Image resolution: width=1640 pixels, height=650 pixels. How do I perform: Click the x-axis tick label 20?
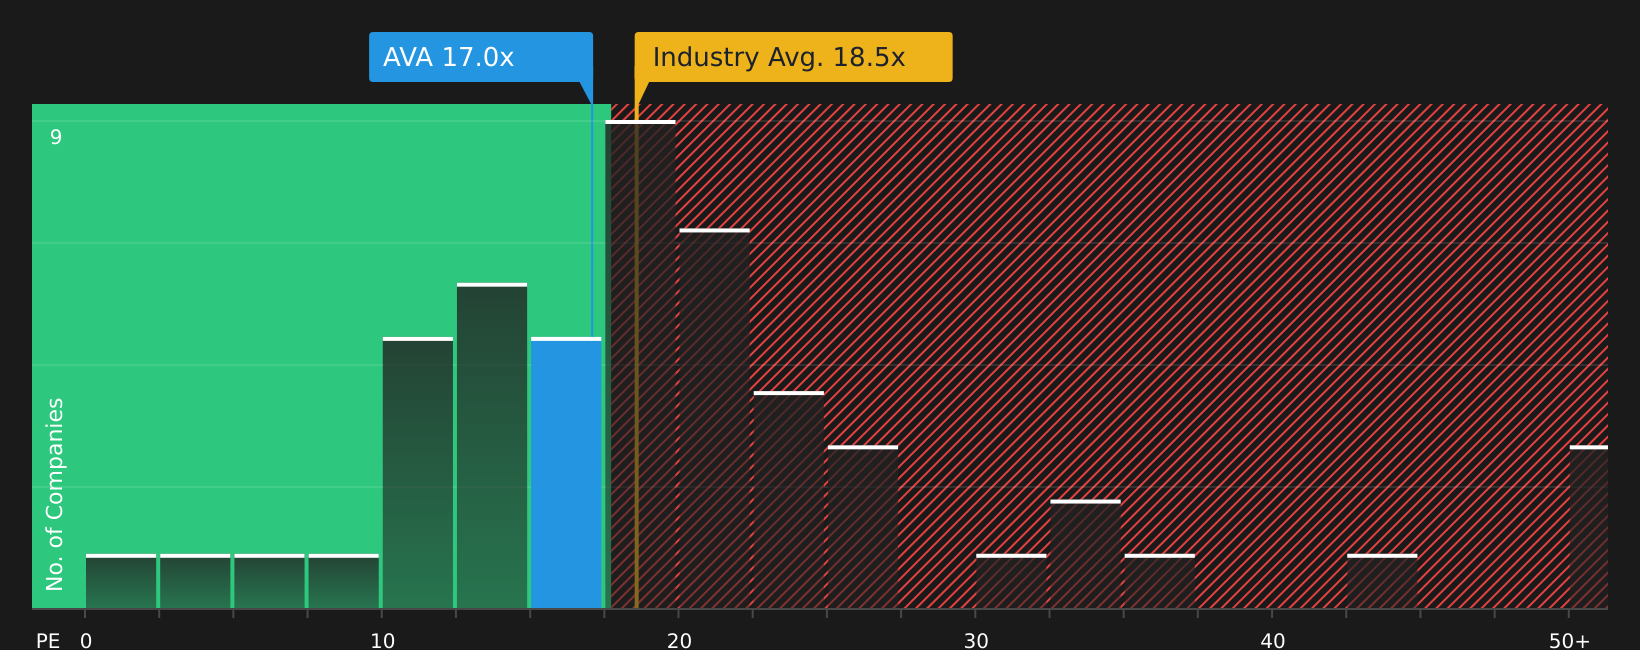(x=679, y=641)
